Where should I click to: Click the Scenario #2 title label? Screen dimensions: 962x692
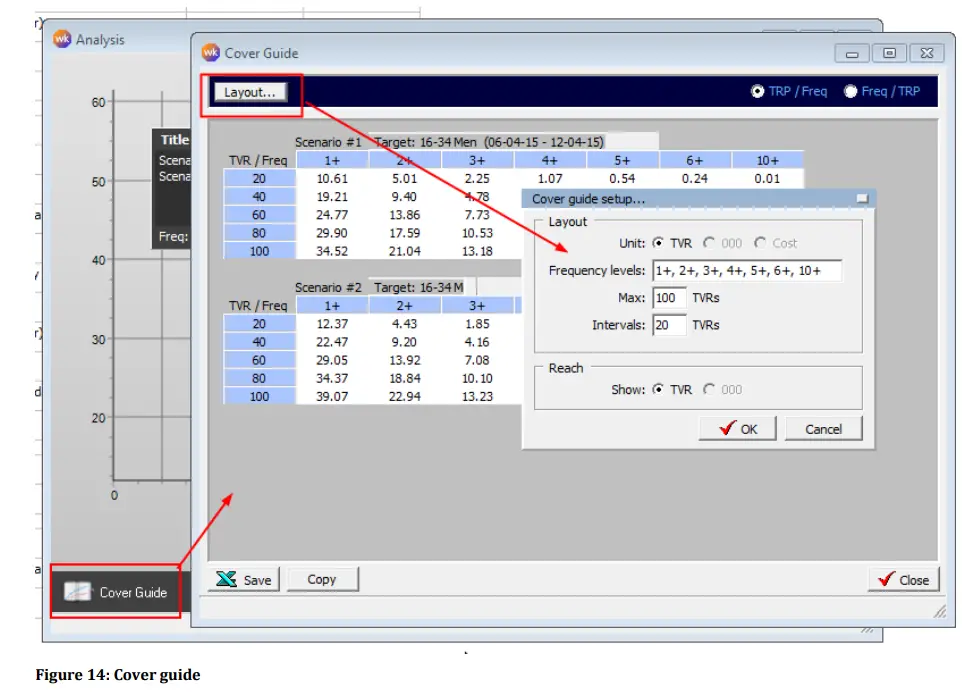[x=328, y=288]
